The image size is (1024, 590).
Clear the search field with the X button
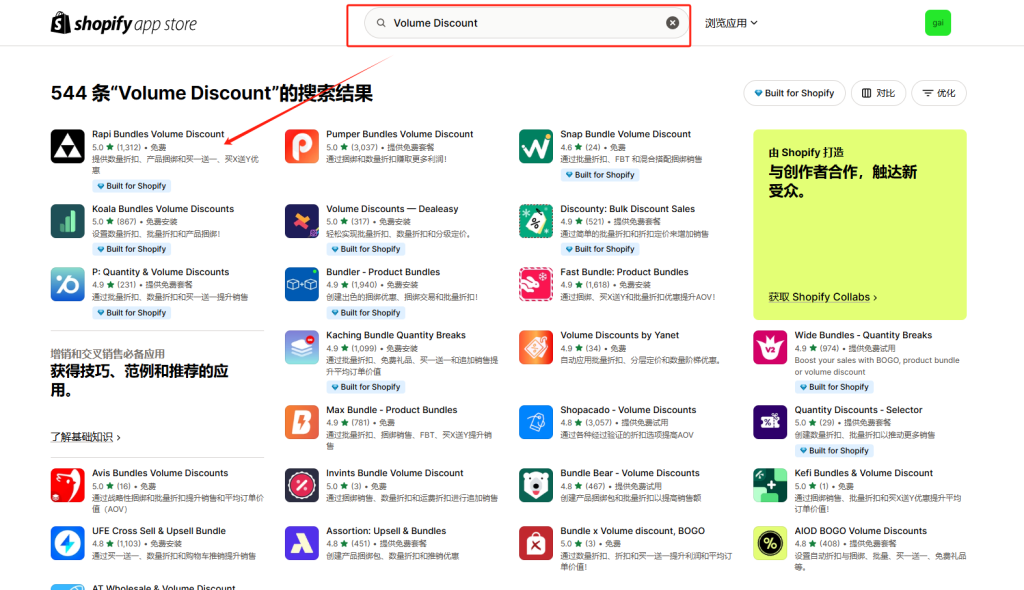672,22
